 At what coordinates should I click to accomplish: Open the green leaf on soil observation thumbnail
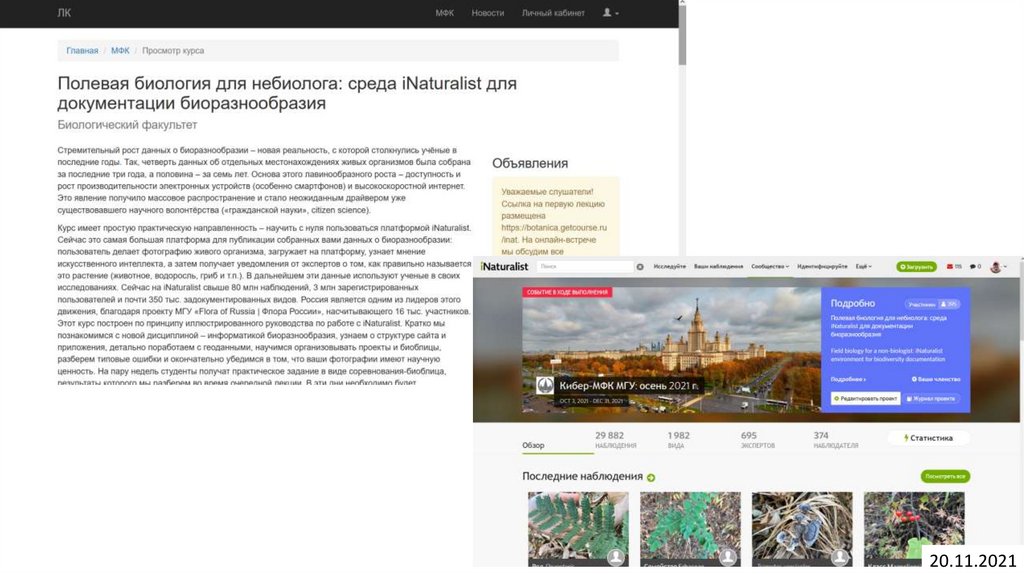pos(690,529)
